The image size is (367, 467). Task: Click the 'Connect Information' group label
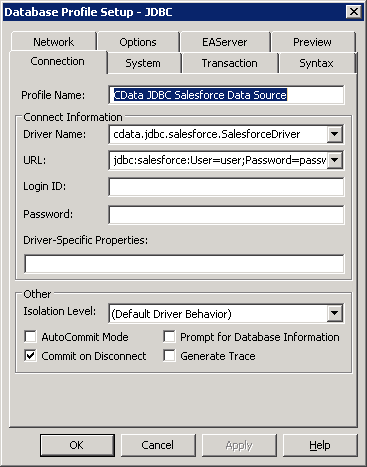(73, 117)
